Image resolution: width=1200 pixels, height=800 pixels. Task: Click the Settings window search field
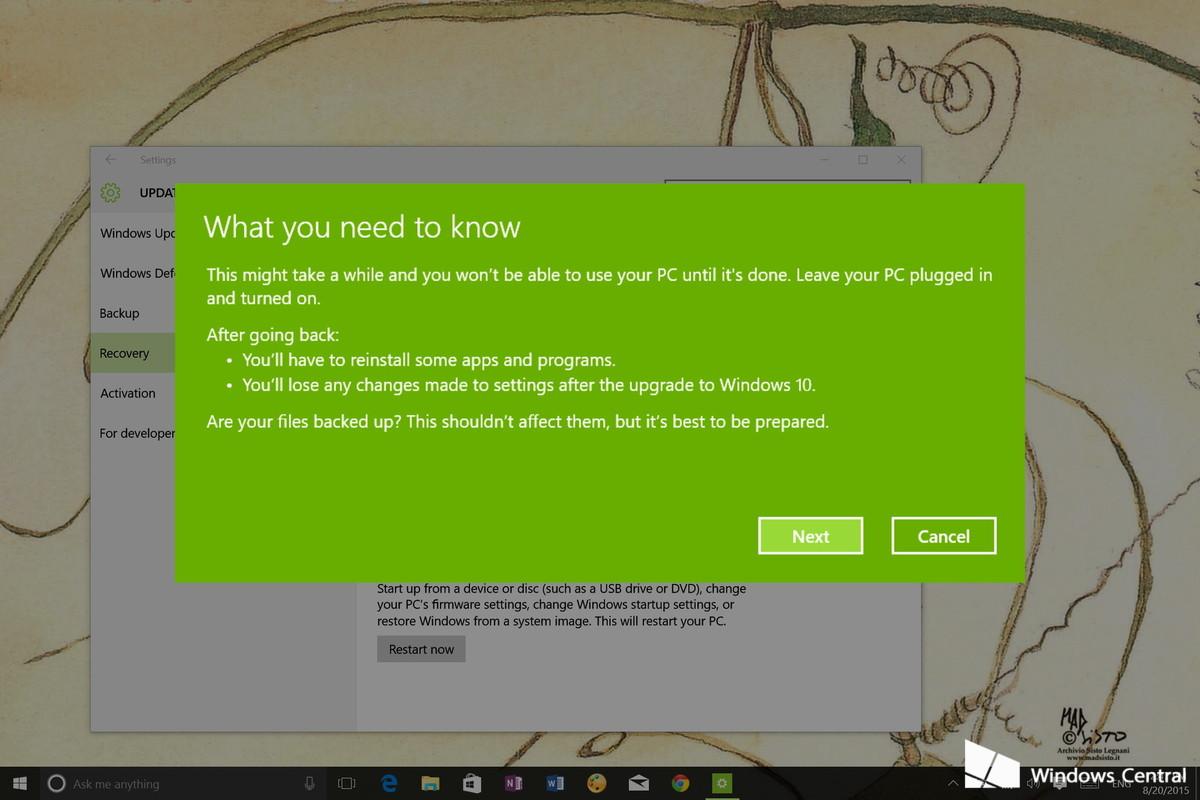click(787, 183)
